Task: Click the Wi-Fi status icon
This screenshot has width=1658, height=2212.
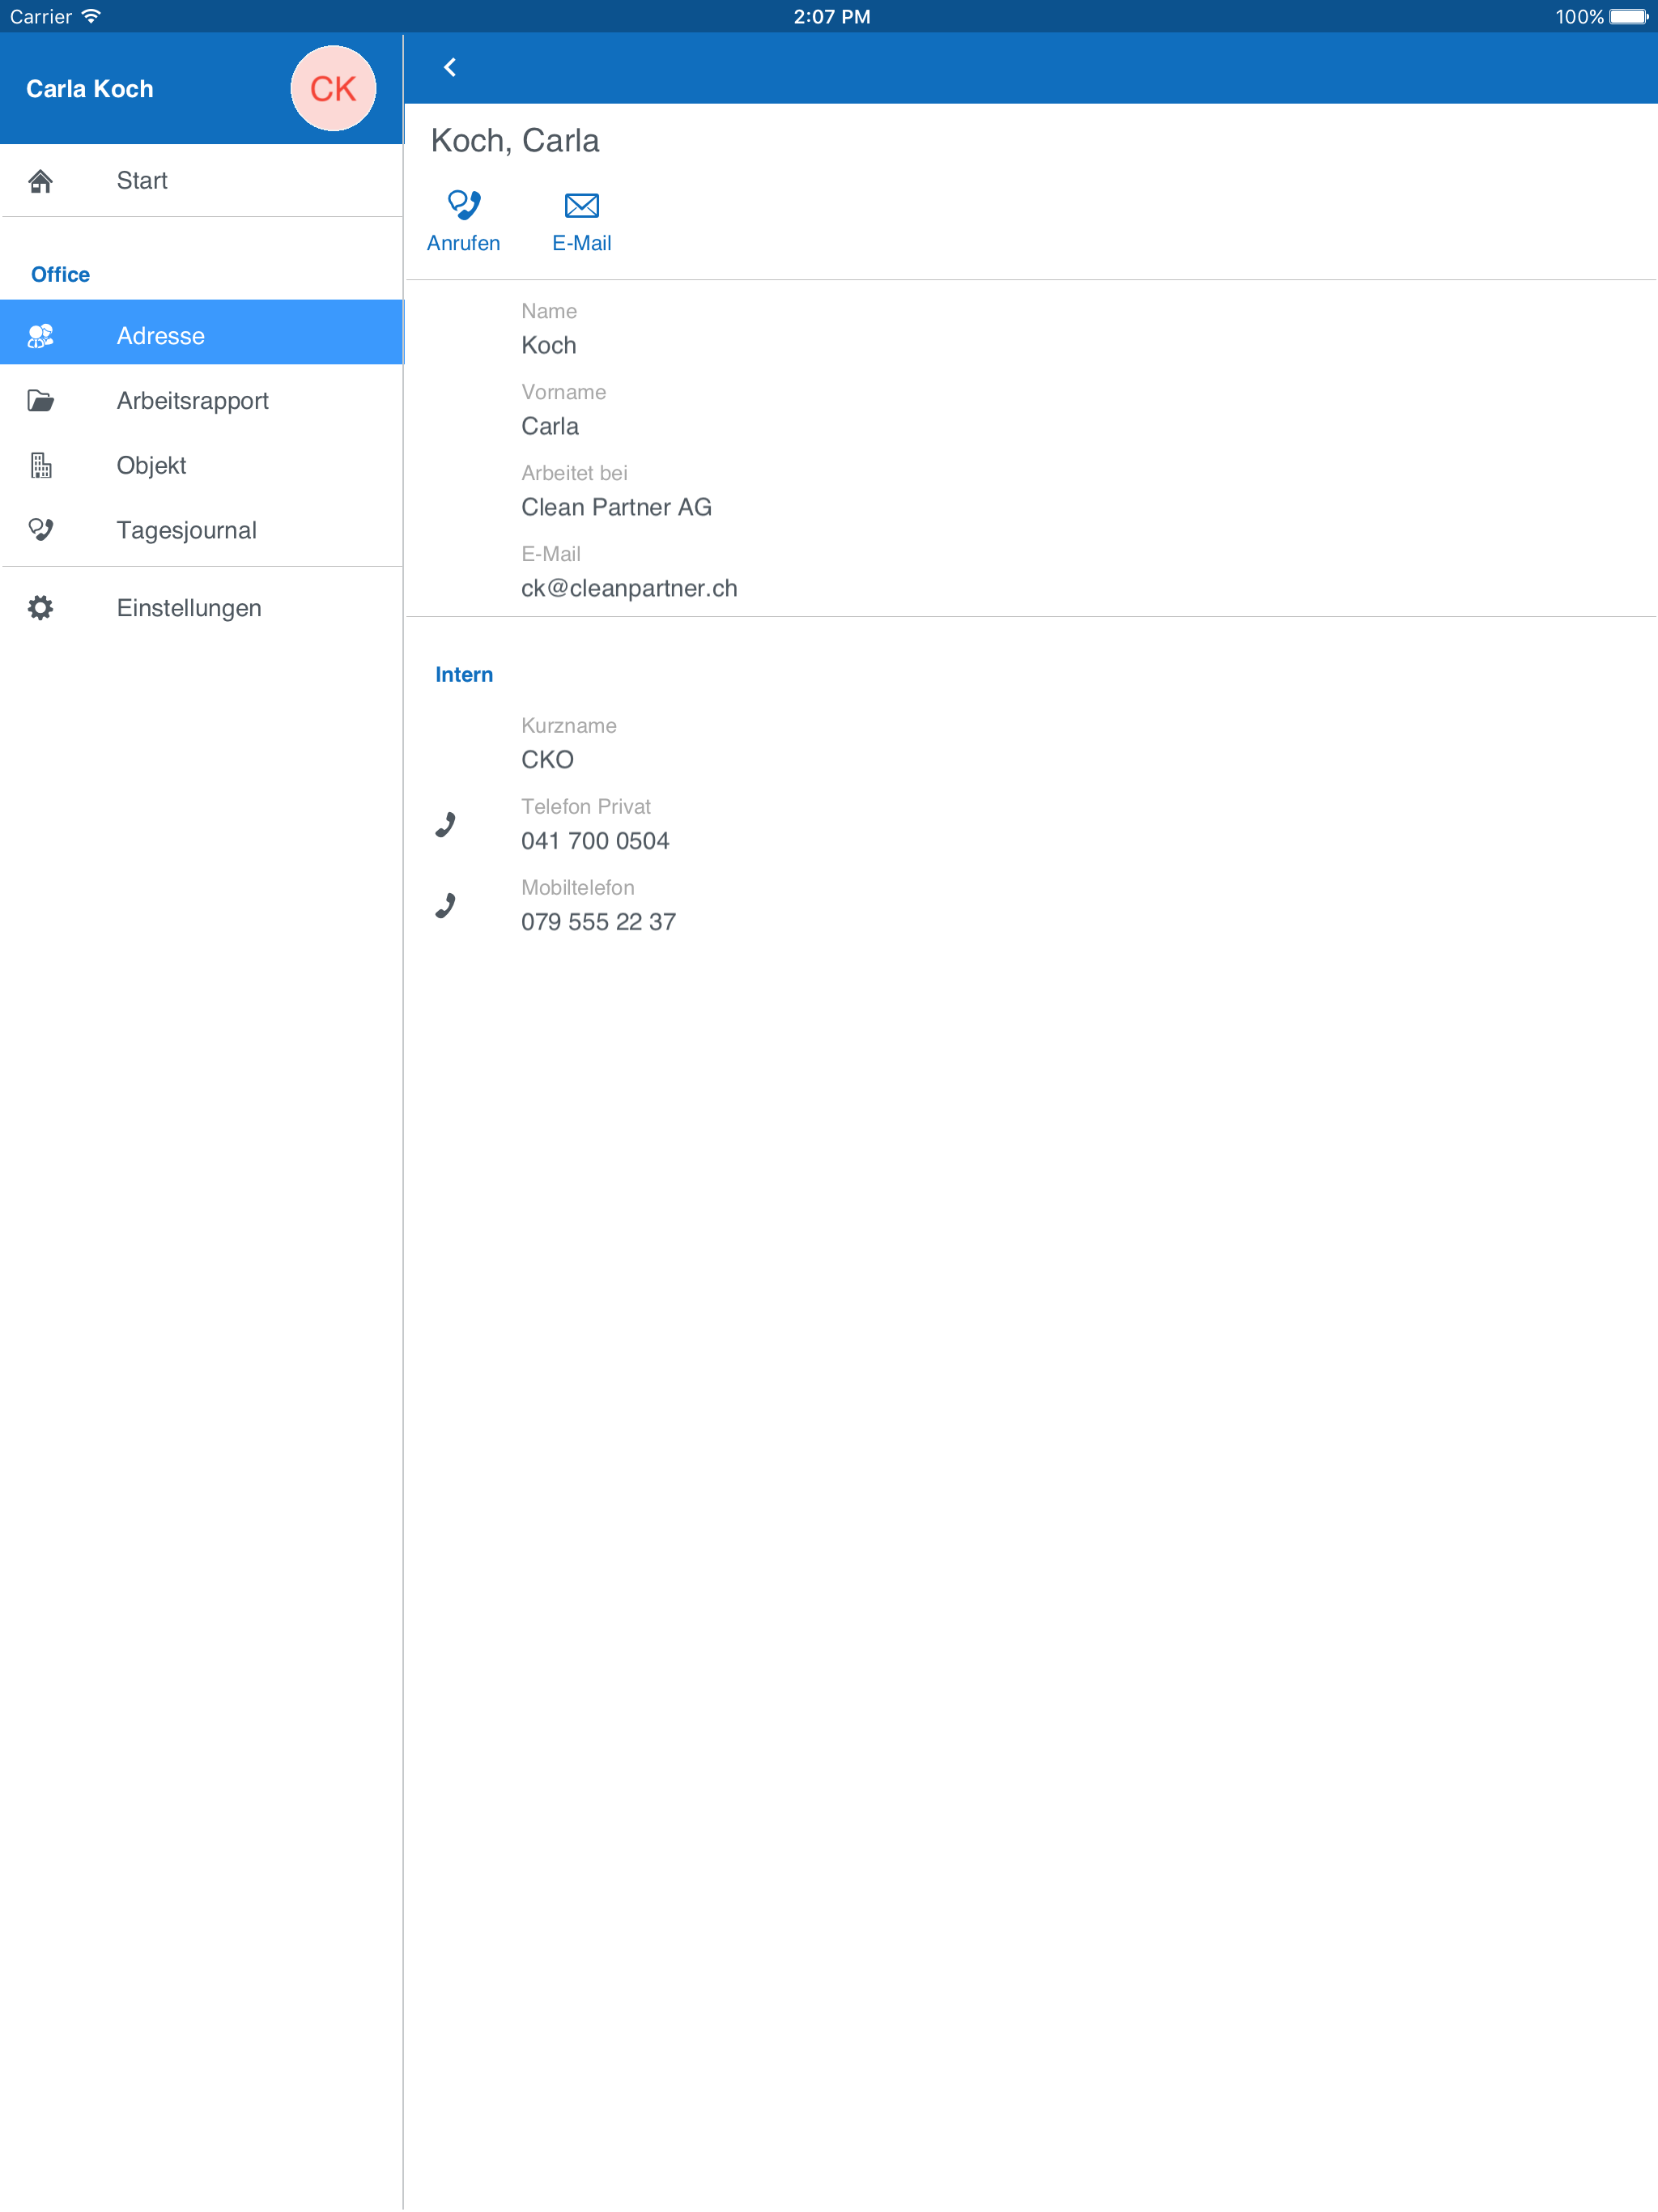Action: point(91,16)
